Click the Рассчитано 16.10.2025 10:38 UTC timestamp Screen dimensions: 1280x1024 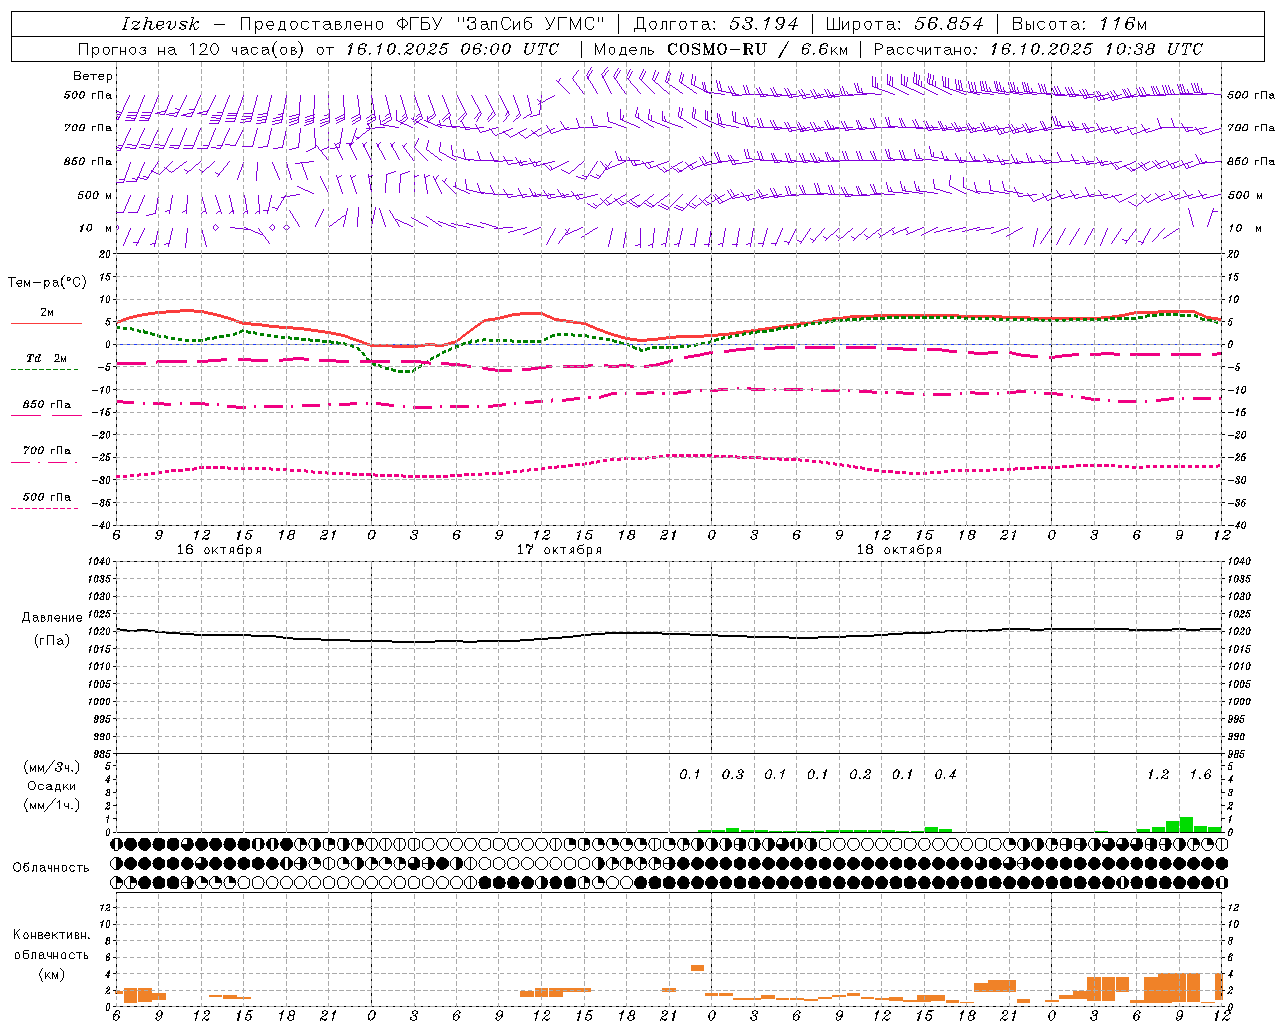tap(1038, 49)
